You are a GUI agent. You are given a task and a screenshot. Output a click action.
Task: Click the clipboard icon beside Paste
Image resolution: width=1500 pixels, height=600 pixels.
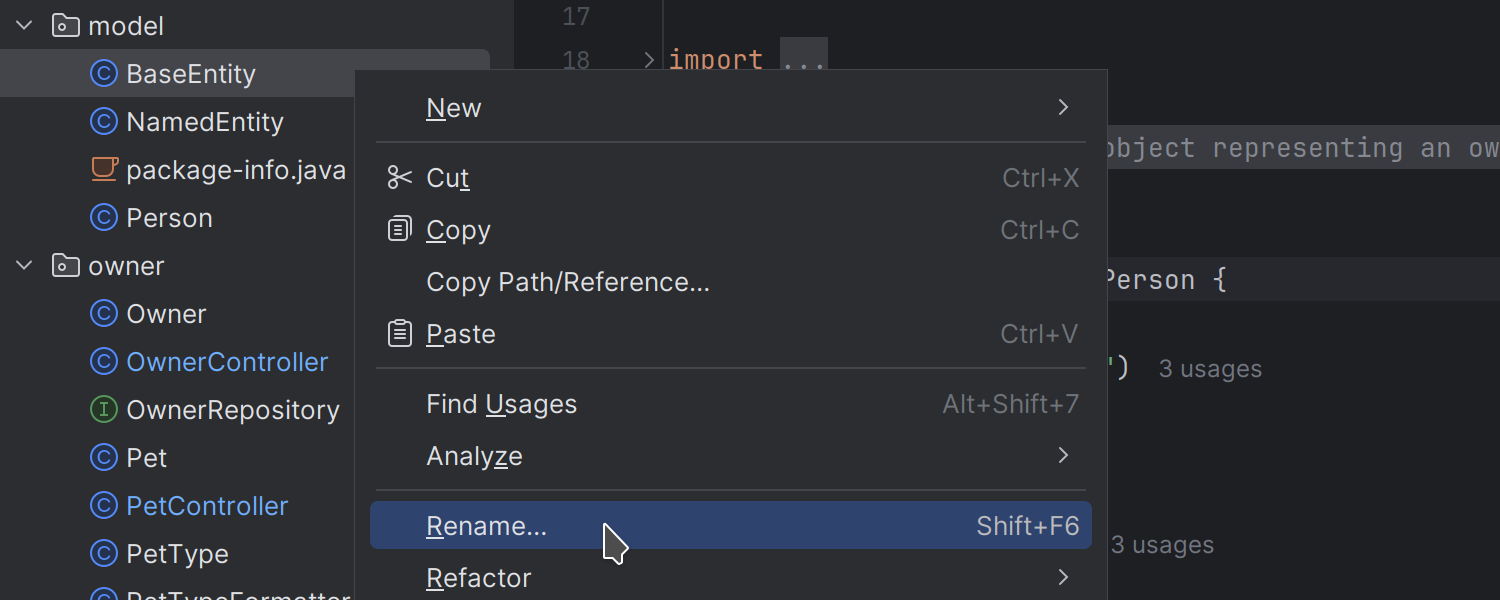[x=399, y=332]
